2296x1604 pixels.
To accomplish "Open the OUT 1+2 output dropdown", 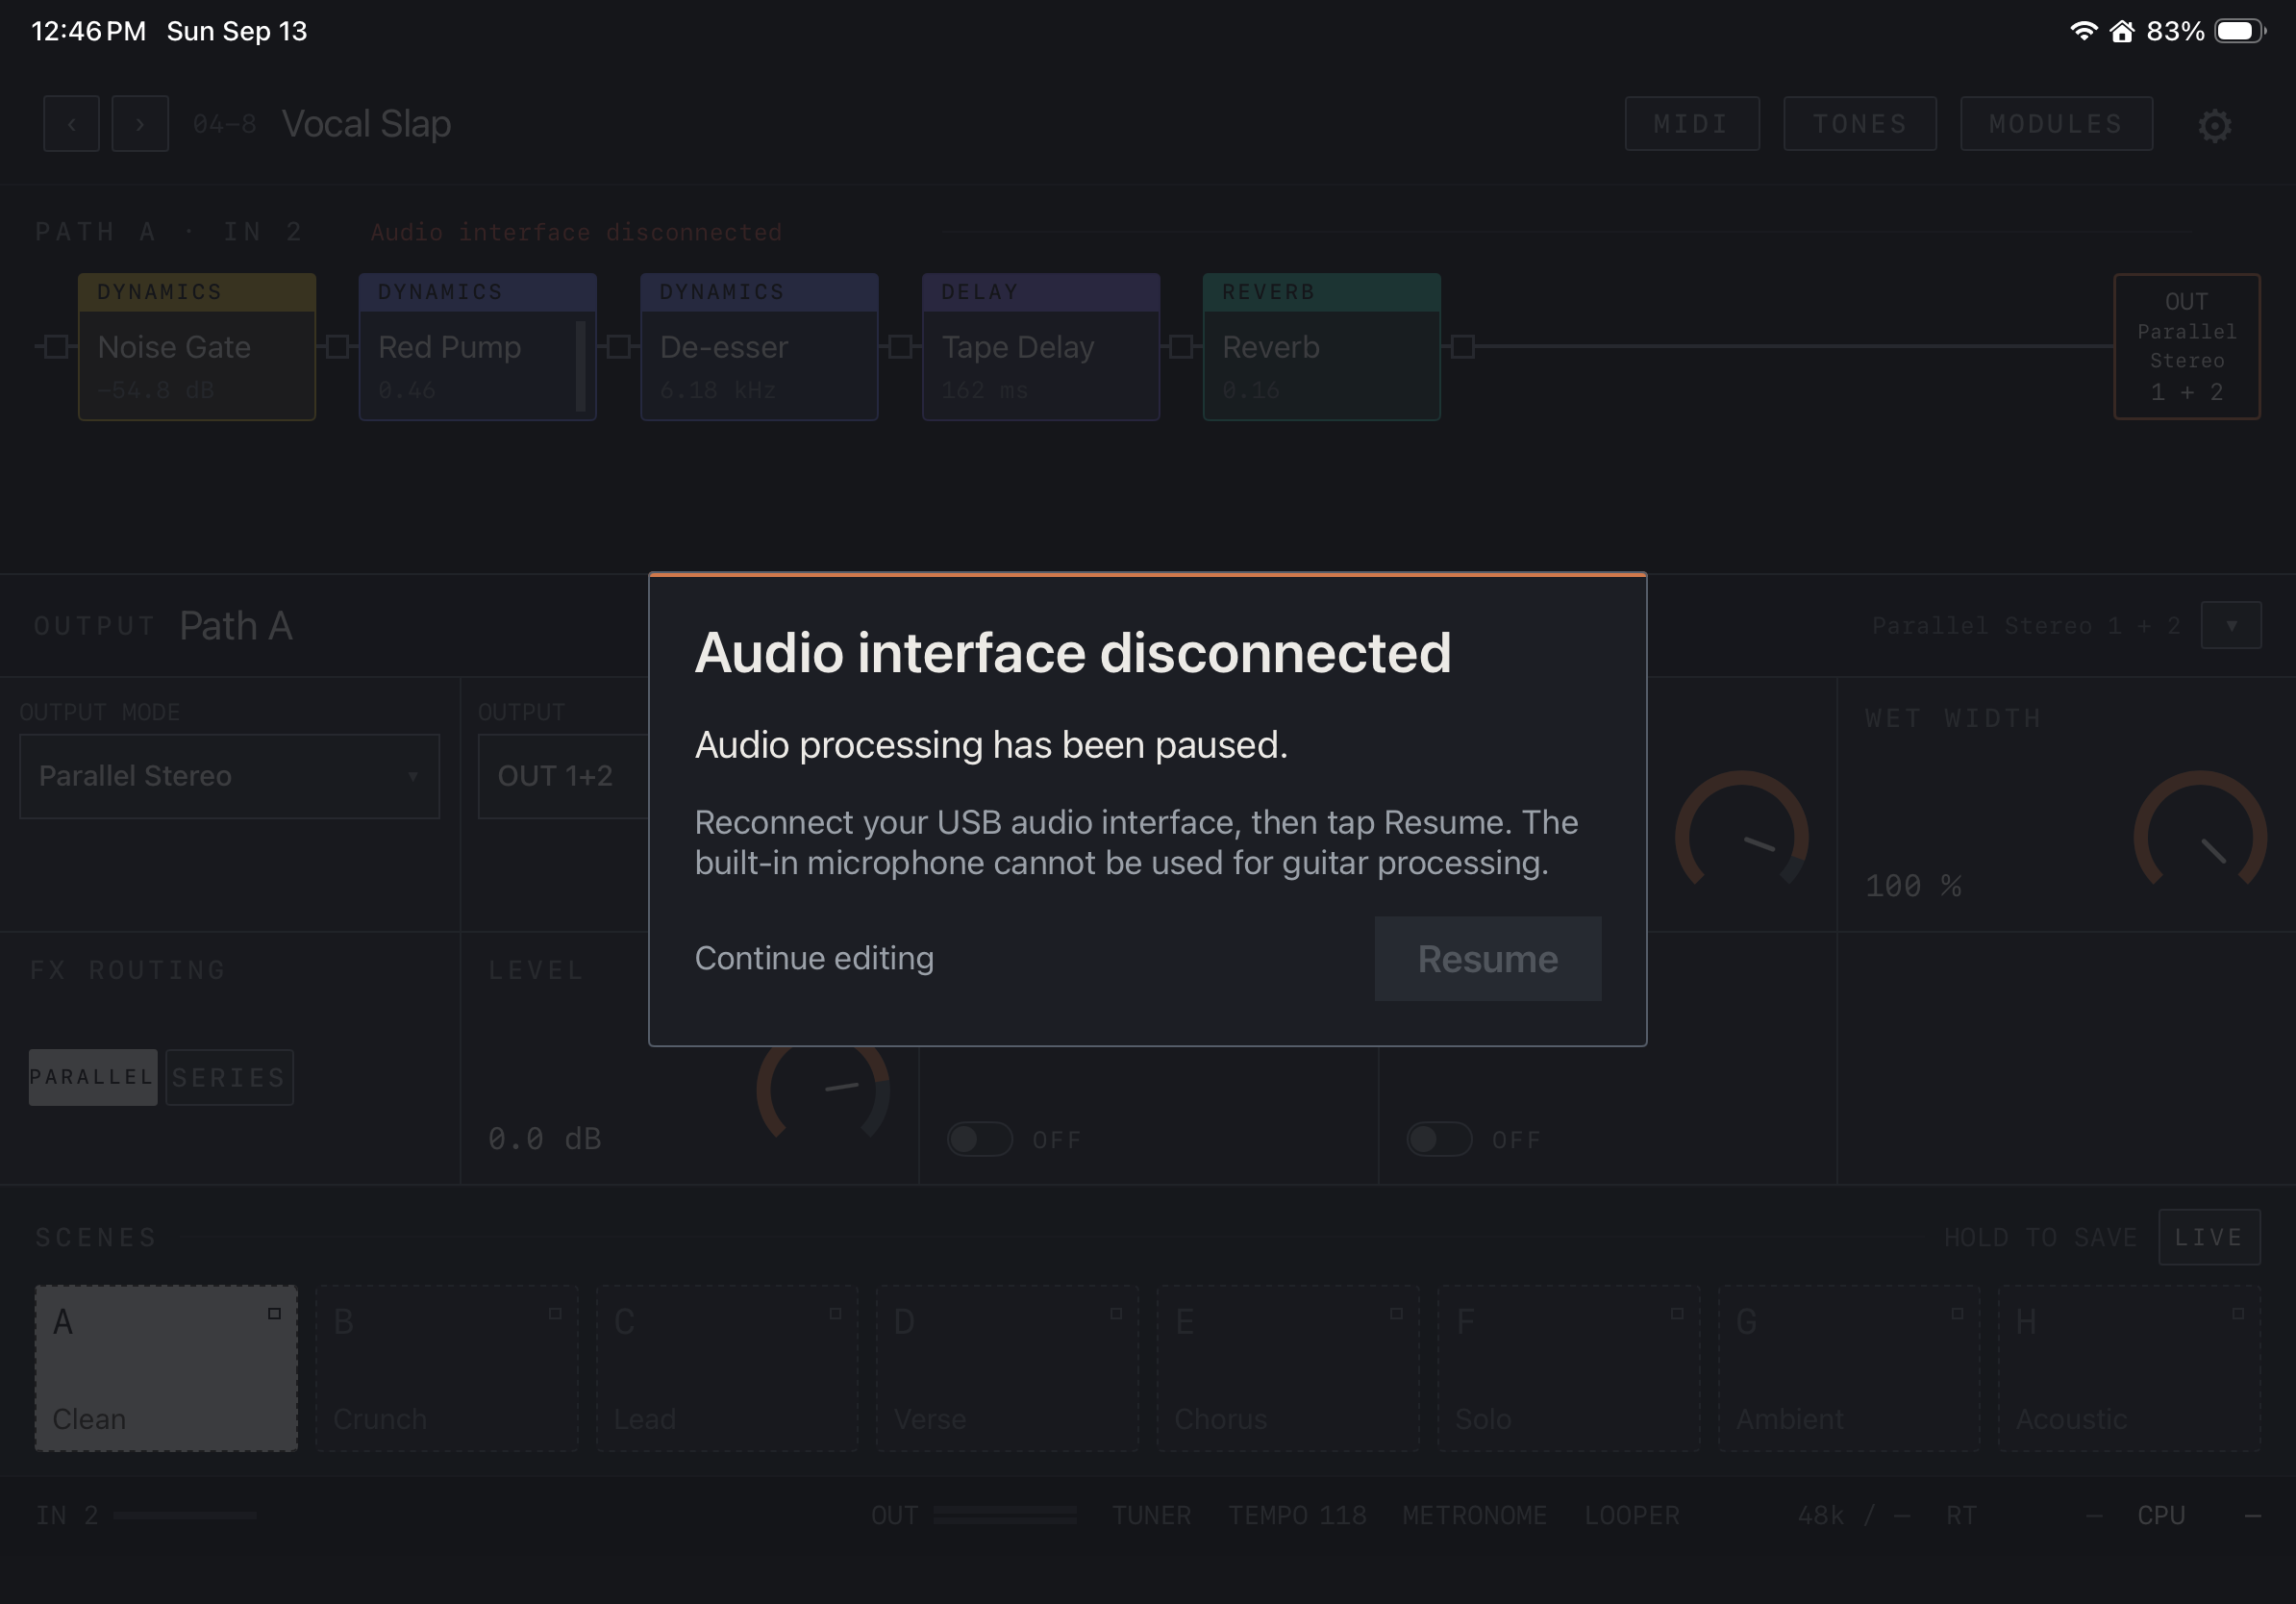I will (563, 776).
